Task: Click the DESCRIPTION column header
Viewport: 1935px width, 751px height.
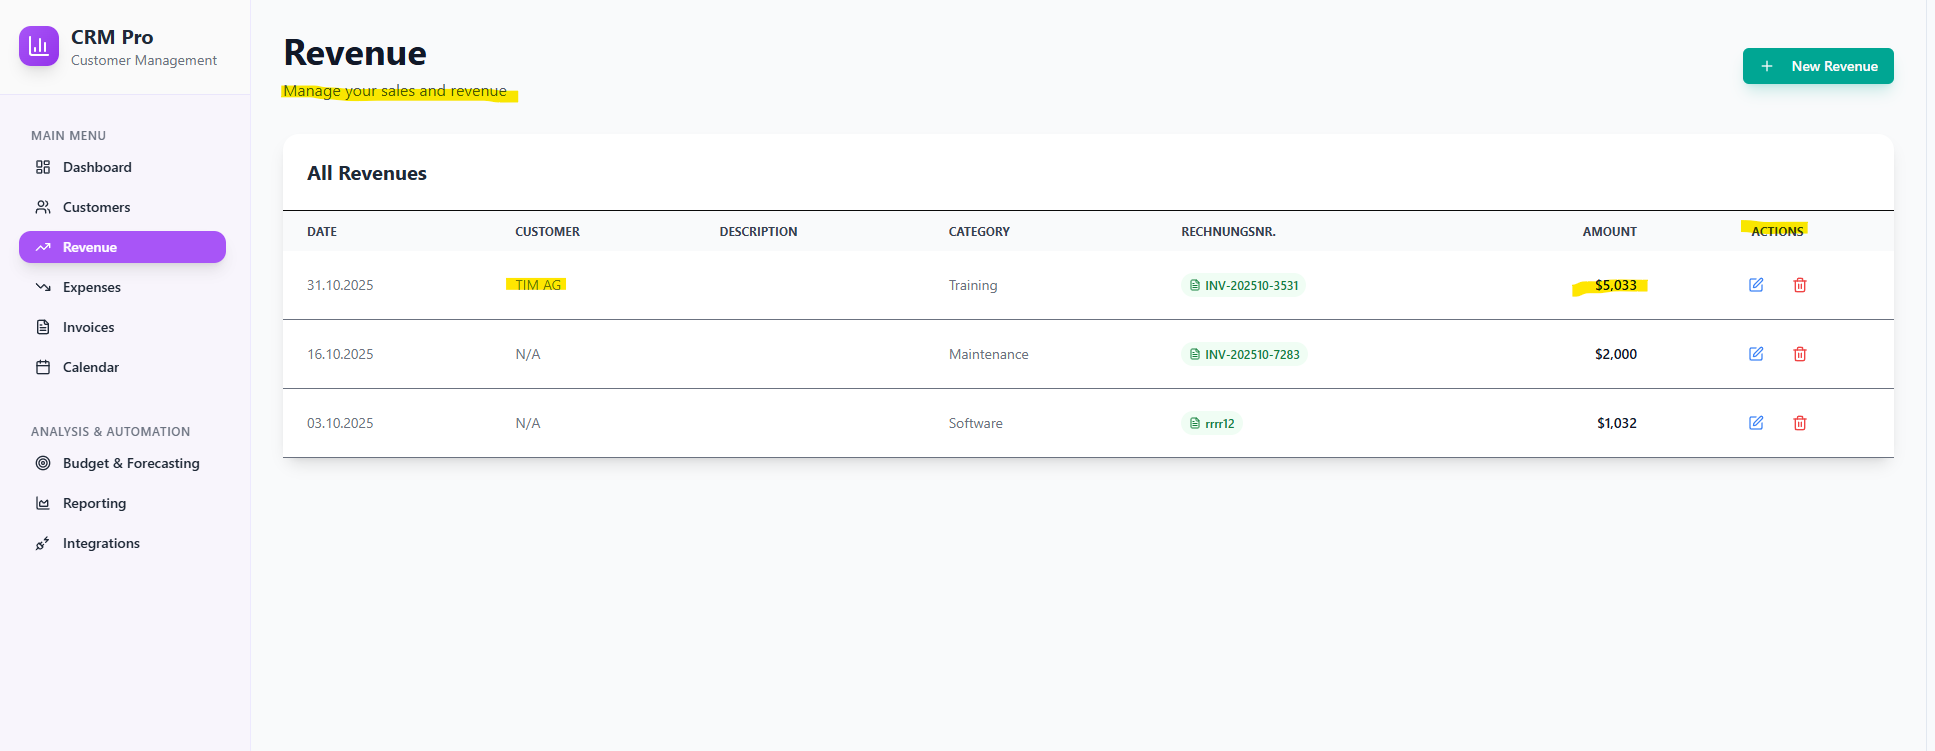Action: pyautogui.click(x=758, y=231)
